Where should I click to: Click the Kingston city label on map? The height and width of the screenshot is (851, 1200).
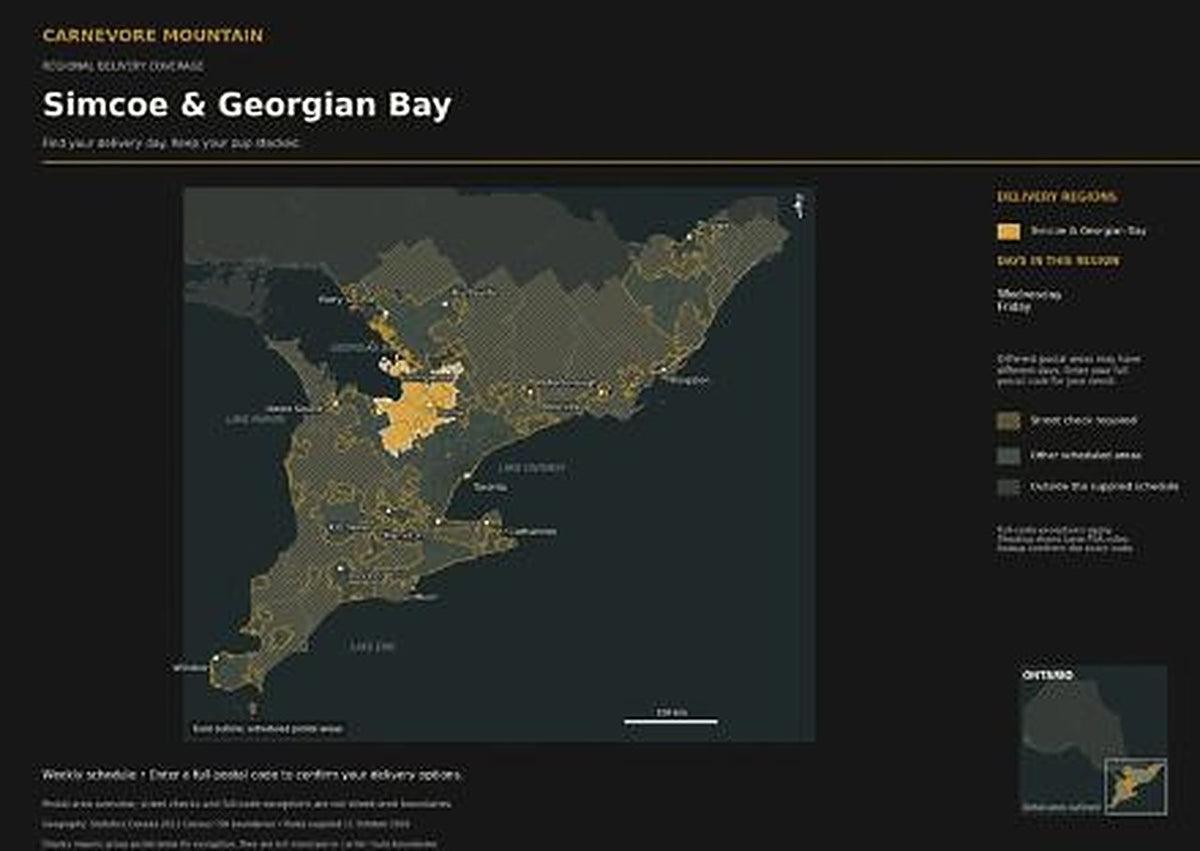click(689, 380)
